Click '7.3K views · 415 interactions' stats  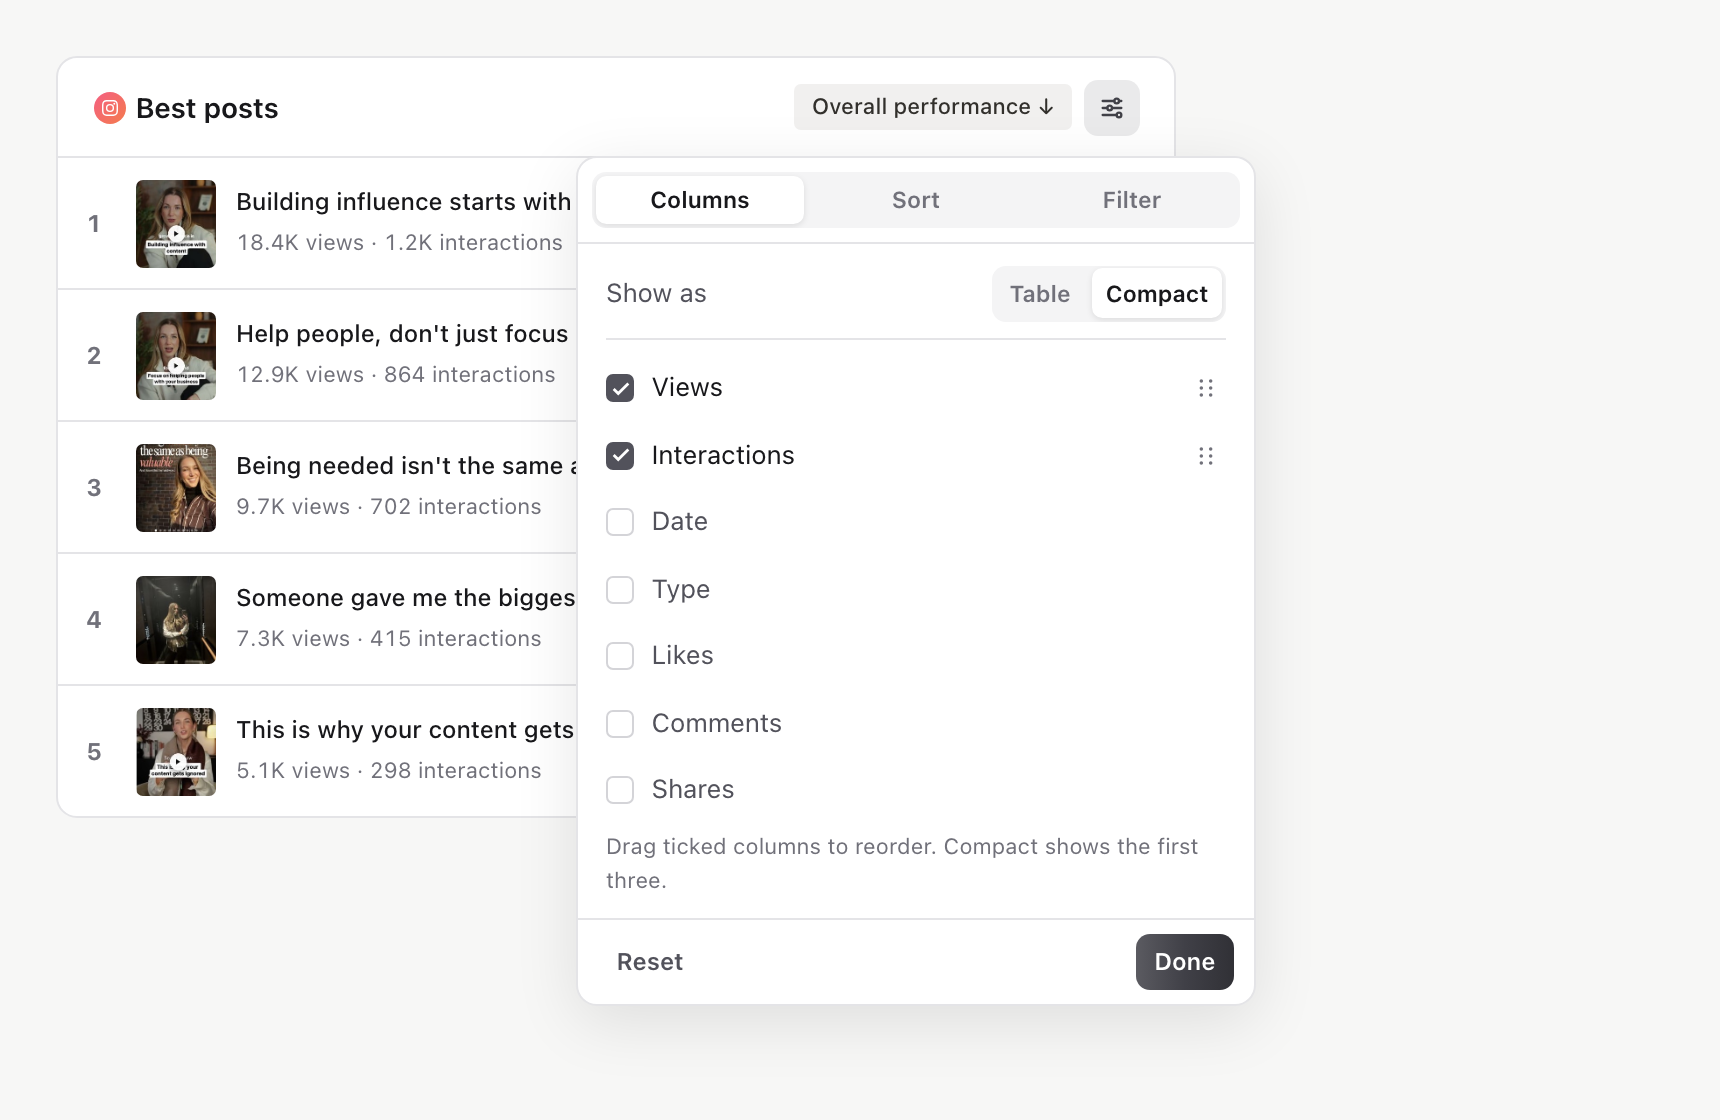[x=389, y=639]
